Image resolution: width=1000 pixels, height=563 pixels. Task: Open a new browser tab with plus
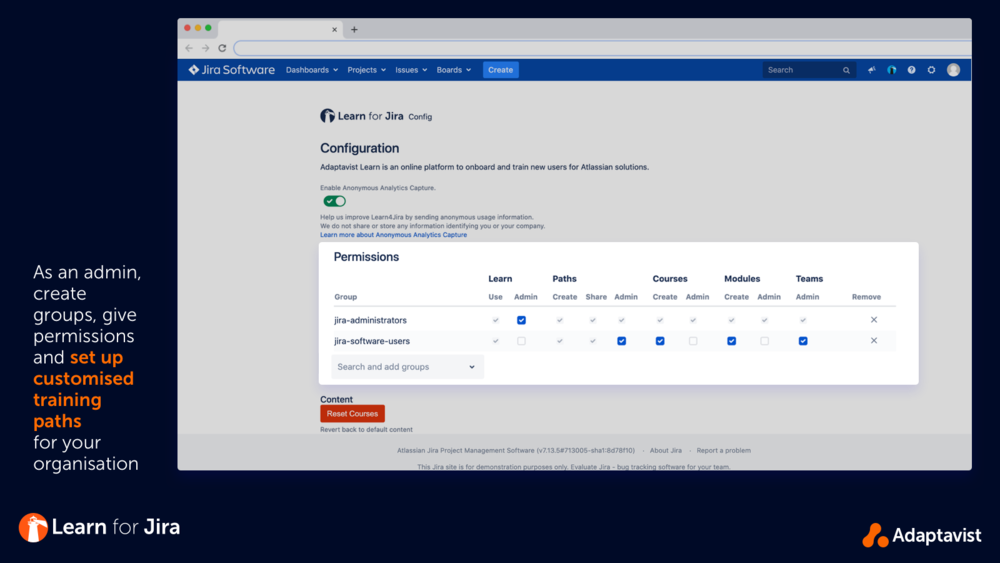coord(355,29)
